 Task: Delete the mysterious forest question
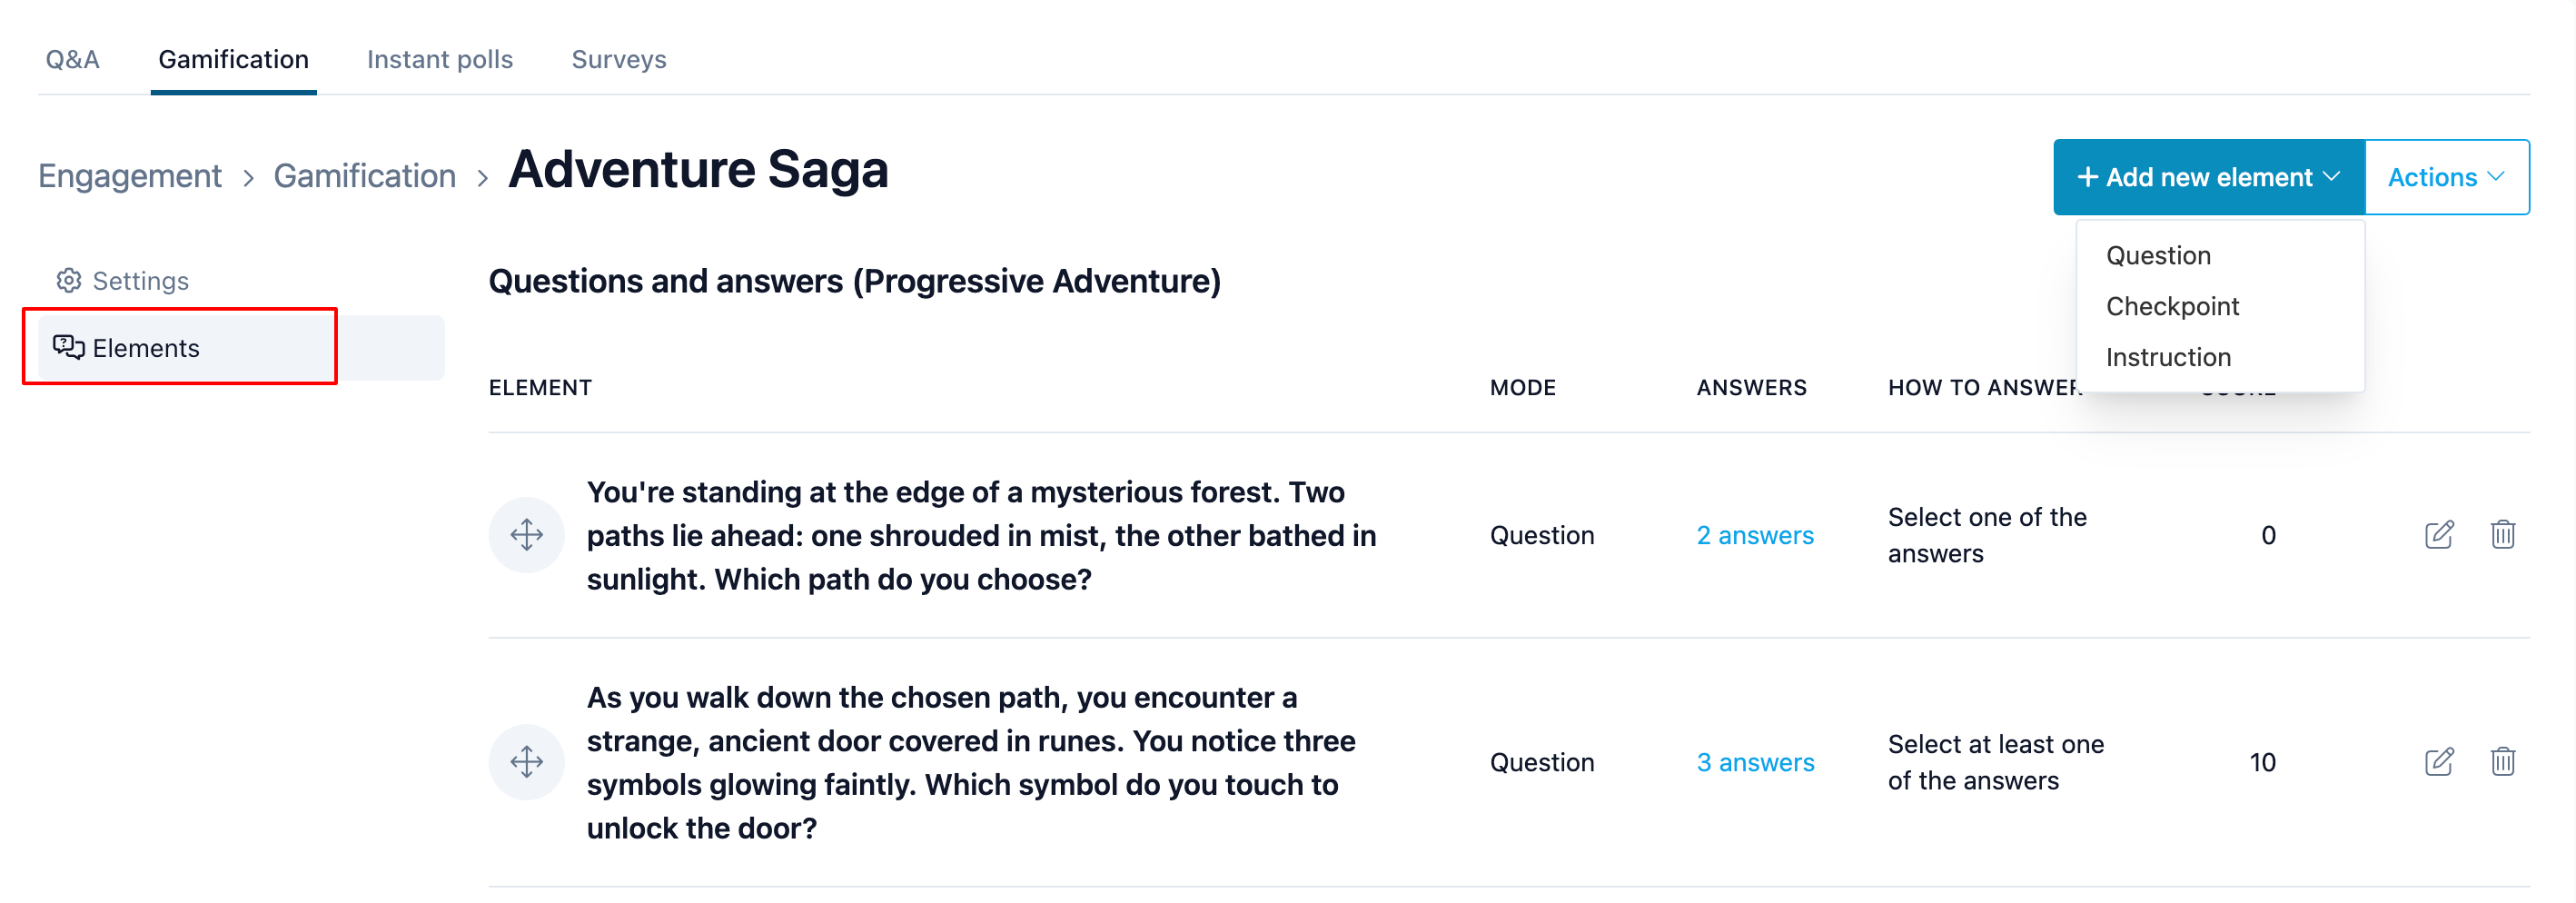click(2502, 535)
